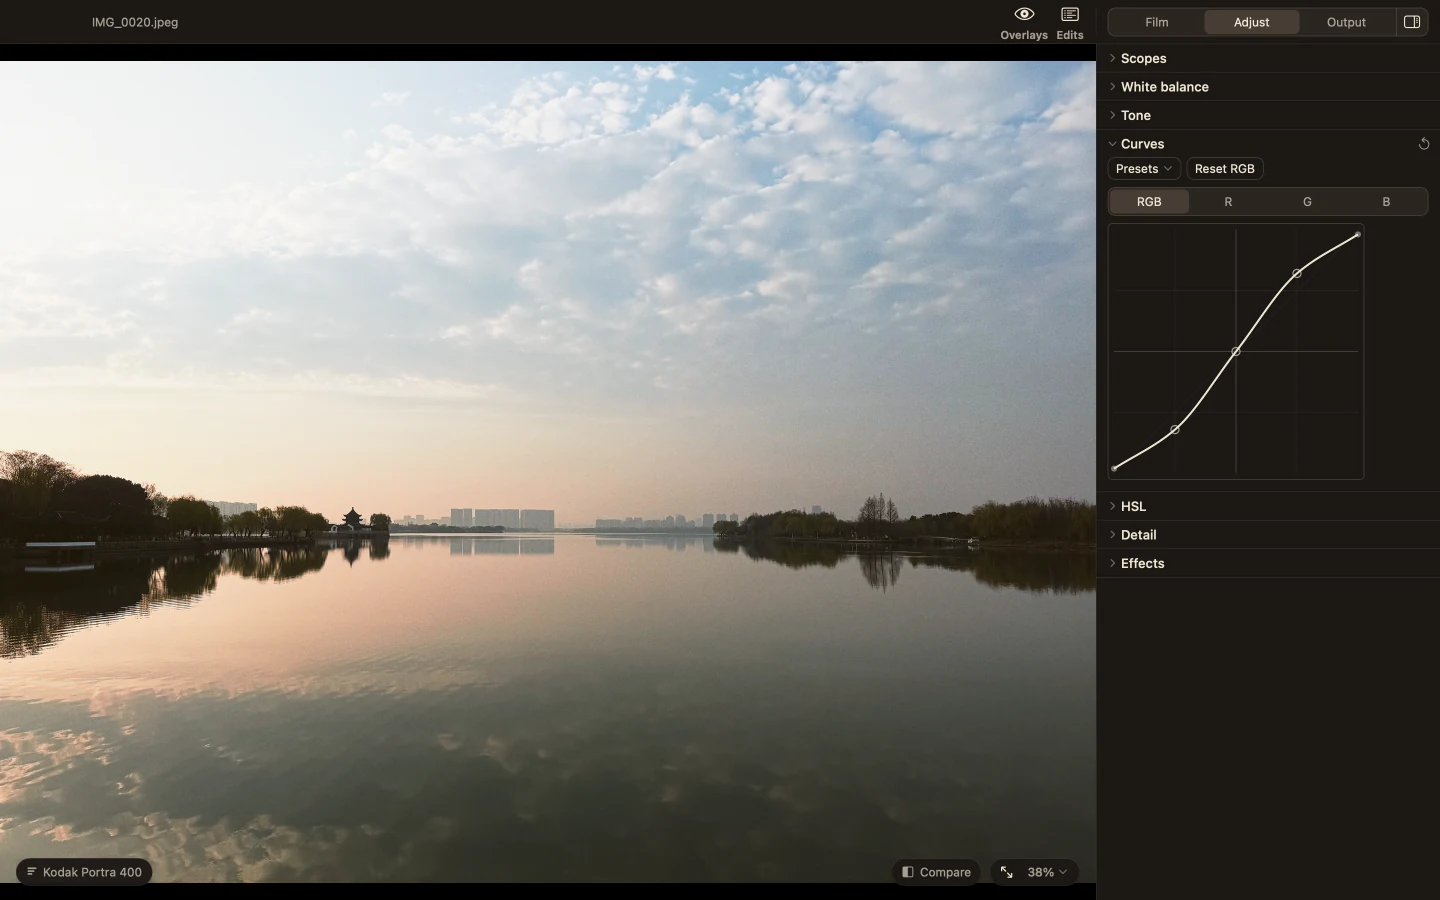
Task: Switch to the Output tab
Action: 1346,22
